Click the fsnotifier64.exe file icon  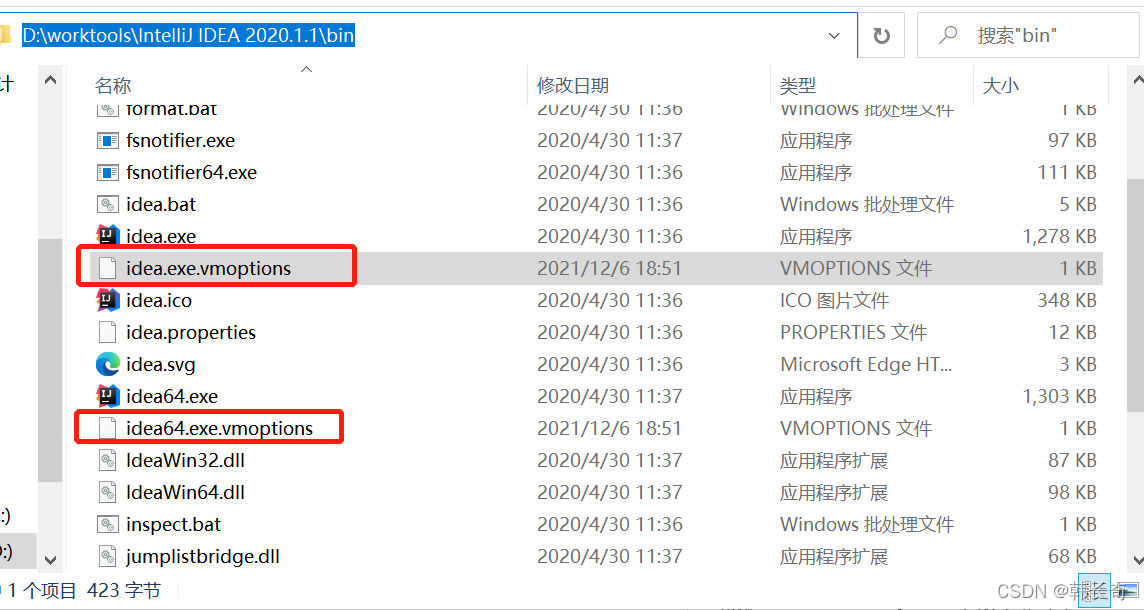[x=108, y=172]
